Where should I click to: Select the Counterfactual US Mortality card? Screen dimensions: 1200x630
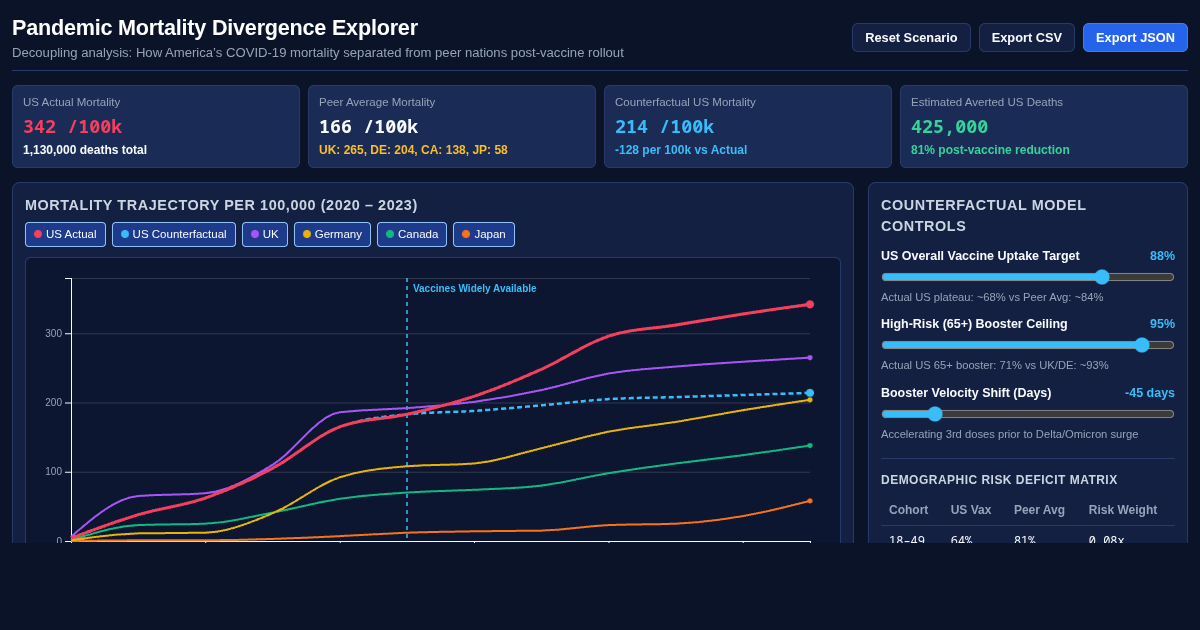click(x=748, y=126)
